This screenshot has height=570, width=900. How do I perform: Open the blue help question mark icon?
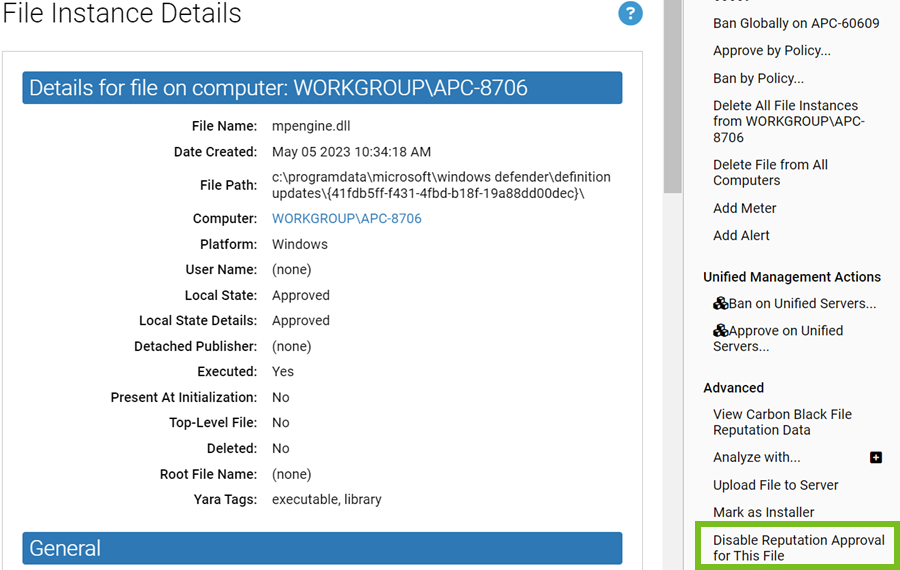pyautogui.click(x=630, y=13)
